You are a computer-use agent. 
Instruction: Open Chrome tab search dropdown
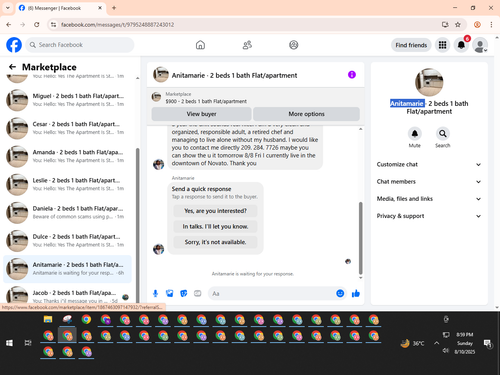click(7, 8)
